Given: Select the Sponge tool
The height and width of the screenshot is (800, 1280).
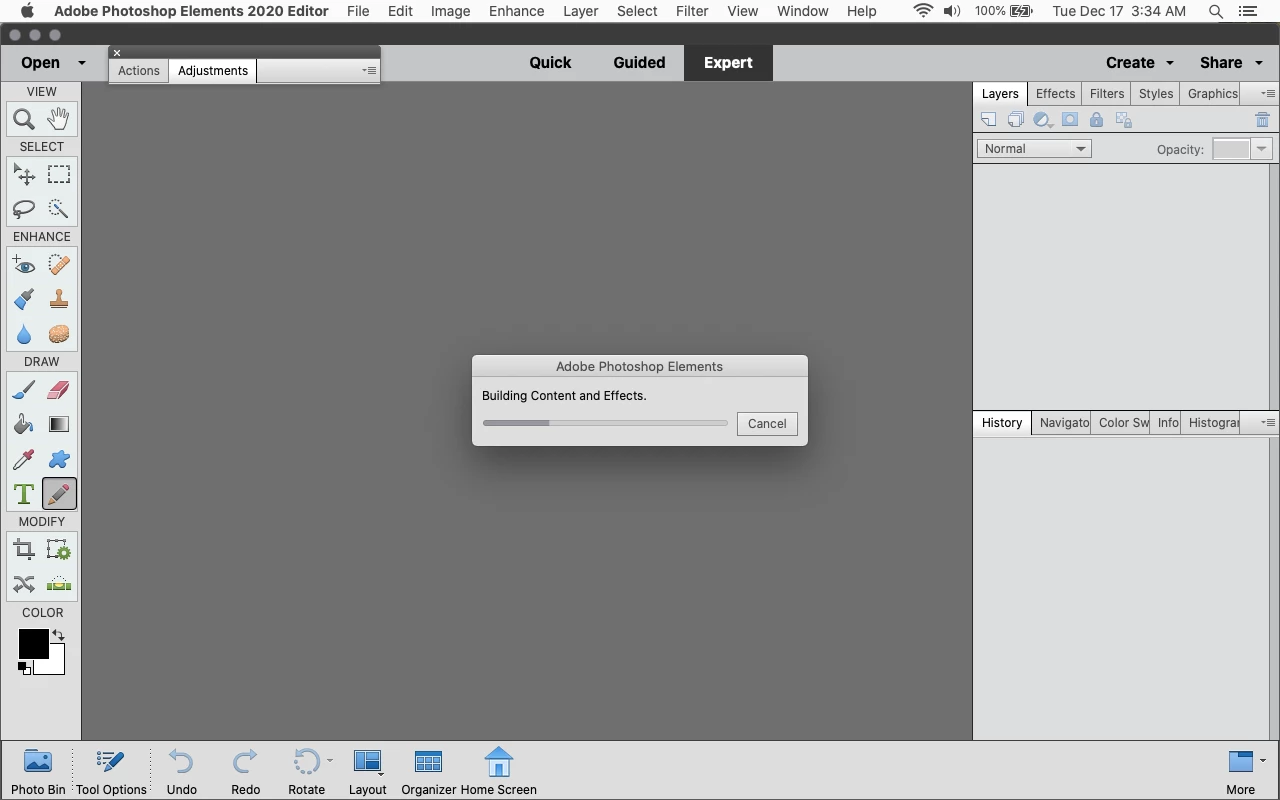Looking at the screenshot, I should [59, 334].
